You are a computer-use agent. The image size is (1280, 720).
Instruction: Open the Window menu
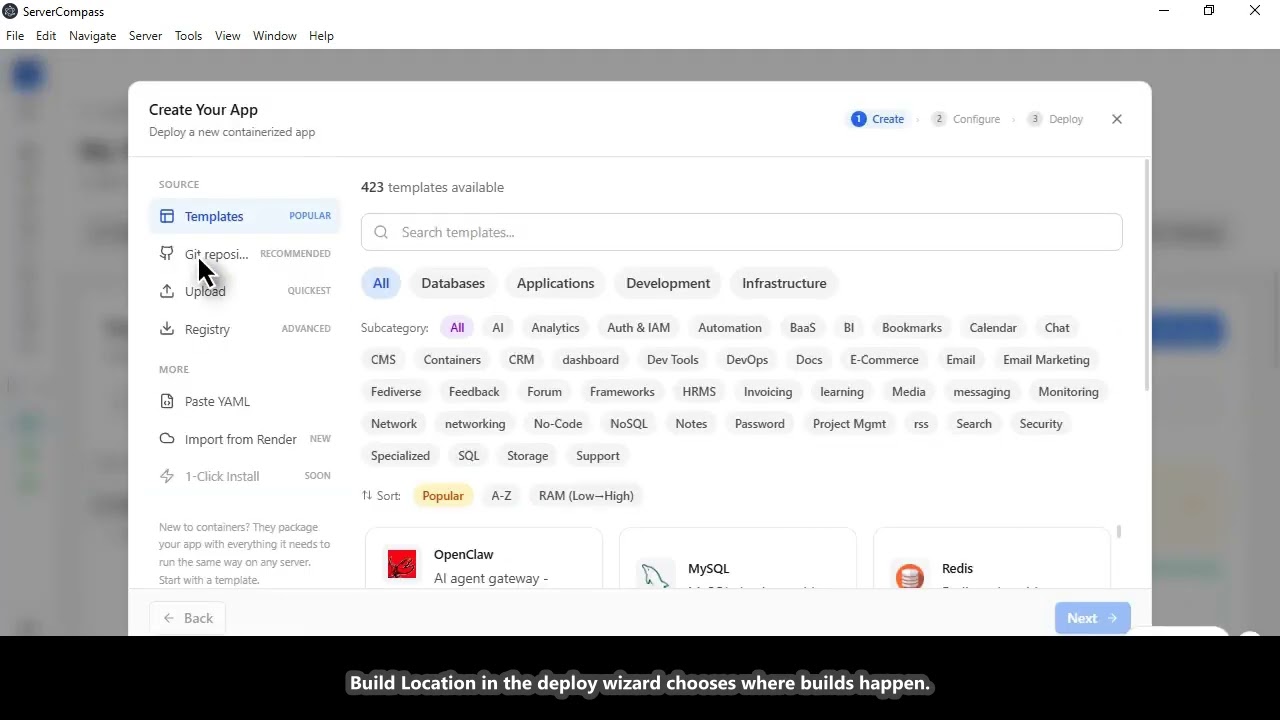[x=275, y=36]
